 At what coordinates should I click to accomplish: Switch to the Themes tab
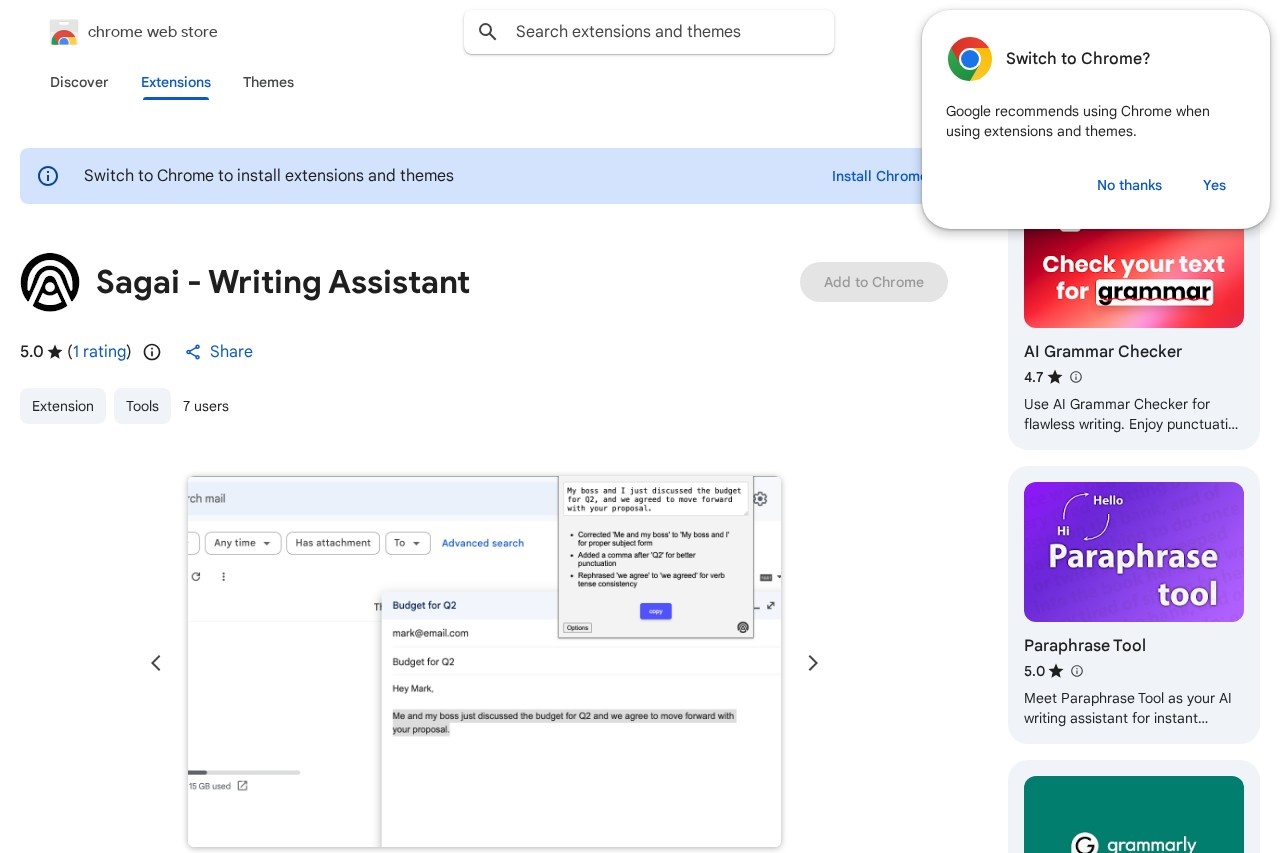(268, 82)
